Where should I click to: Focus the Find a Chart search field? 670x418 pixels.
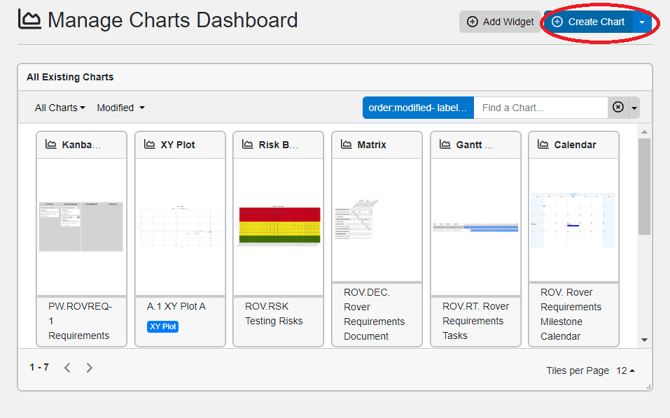click(541, 108)
